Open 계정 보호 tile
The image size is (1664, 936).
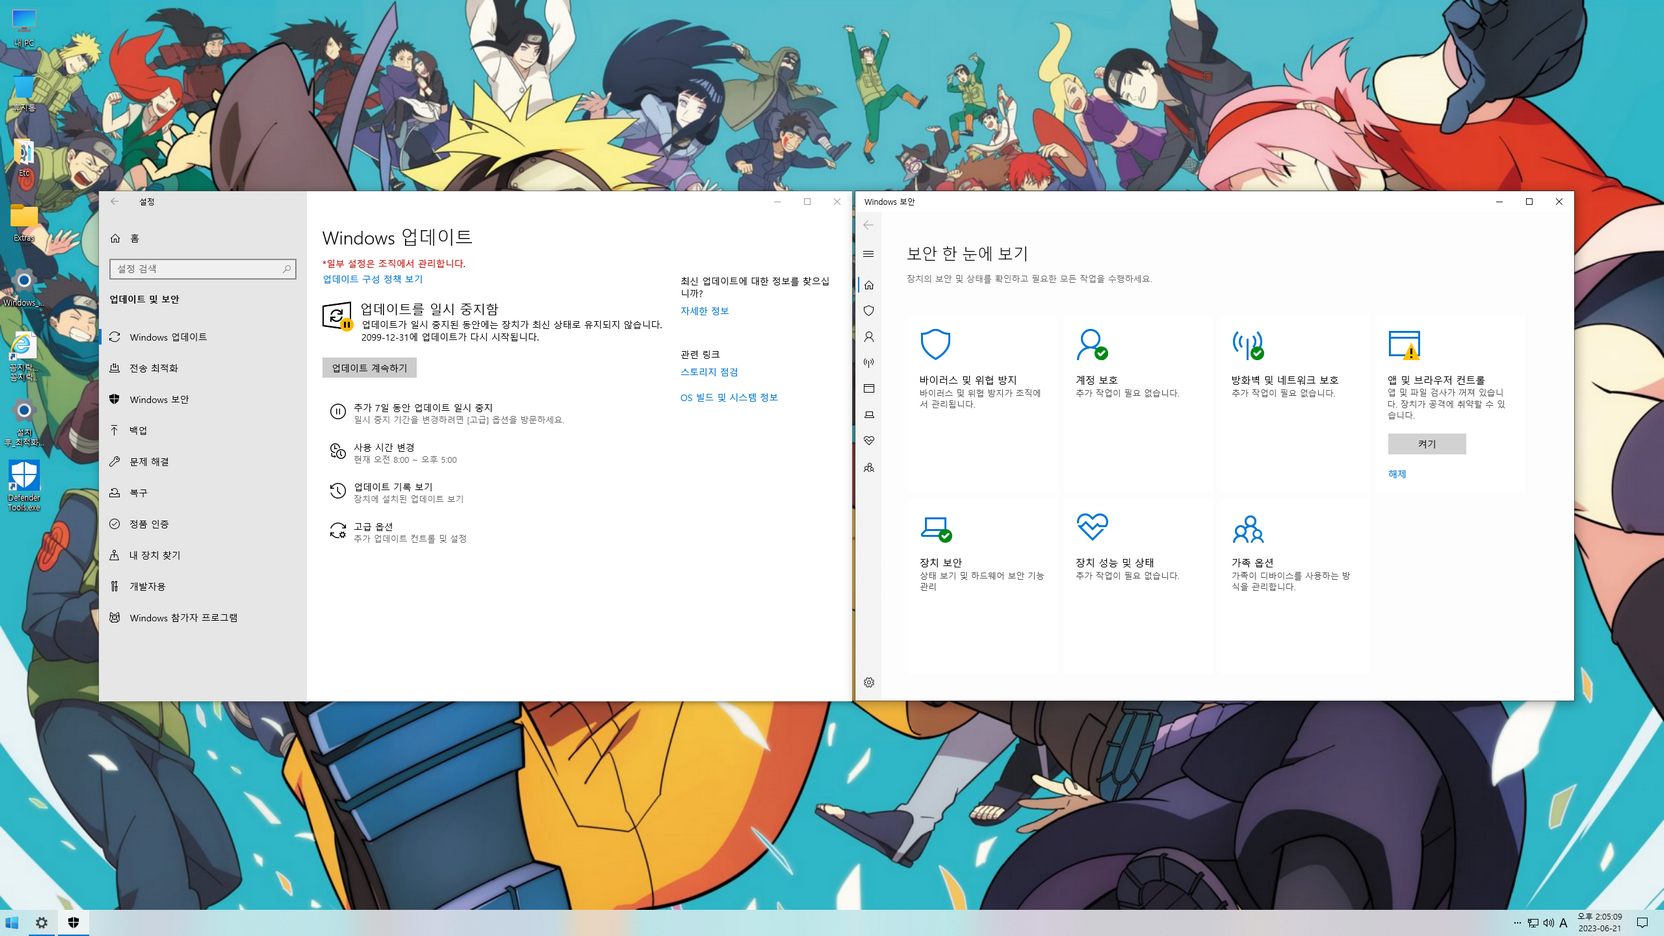pyautogui.click(x=1138, y=403)
